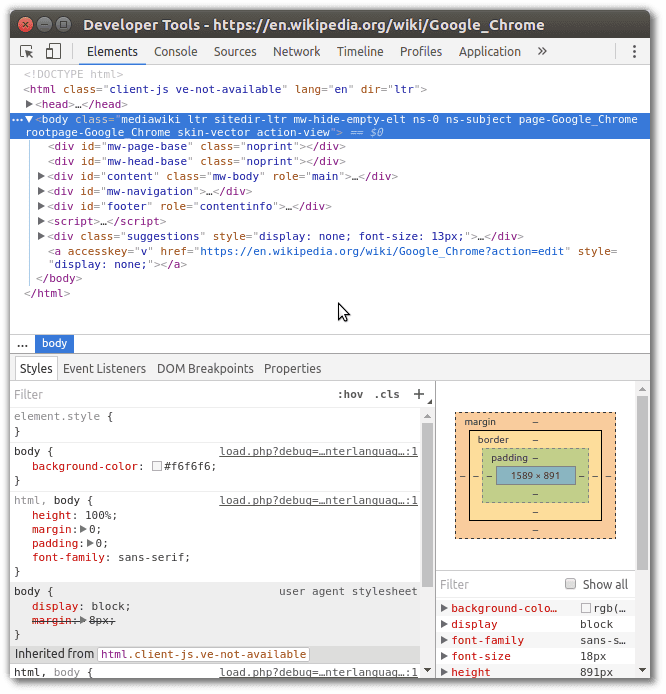
Task: Follow the Google_Chrome?action=edit href link
Action: click(382, 251)
